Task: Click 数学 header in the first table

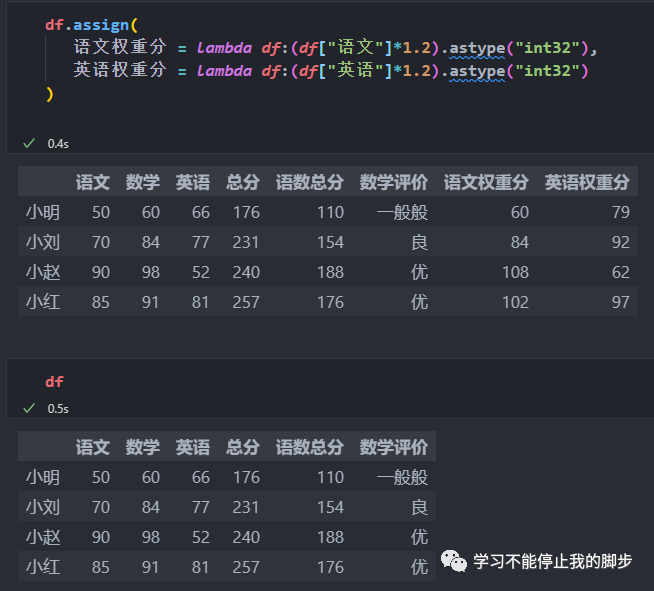Action: tap(143, 182)
